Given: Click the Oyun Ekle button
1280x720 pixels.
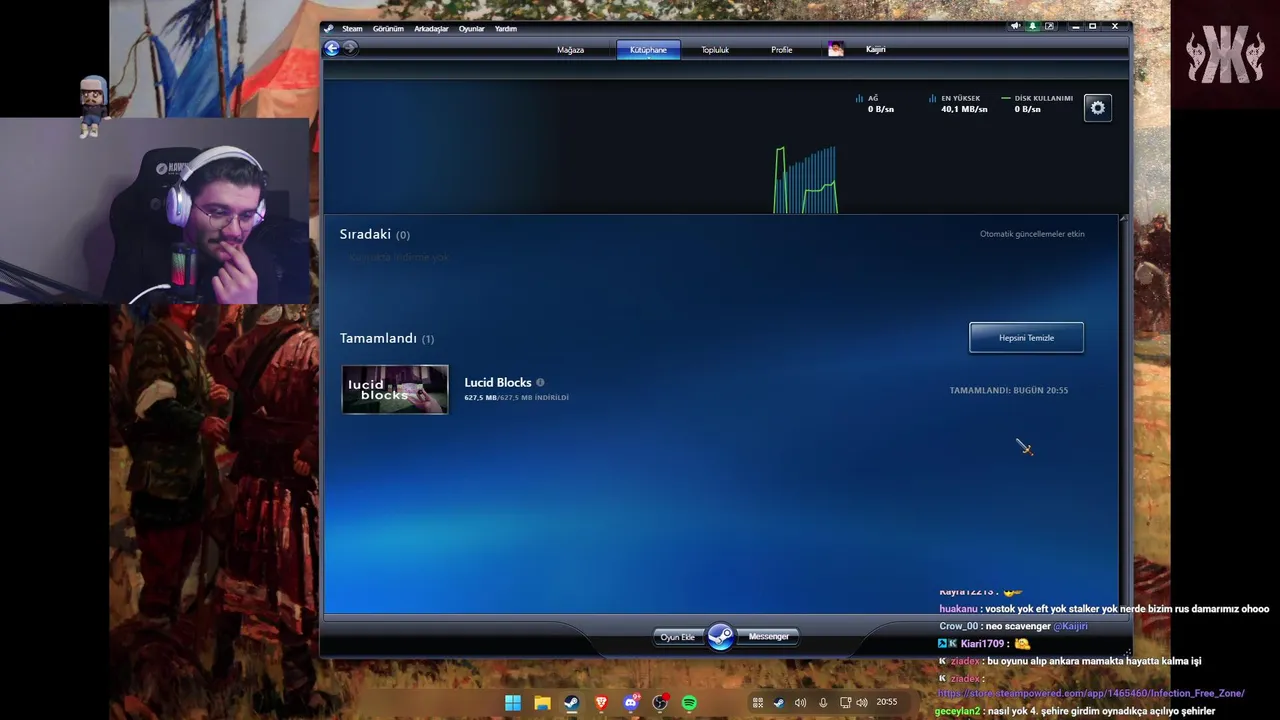Looking at the screenshot, I should (x=677, y=637).
